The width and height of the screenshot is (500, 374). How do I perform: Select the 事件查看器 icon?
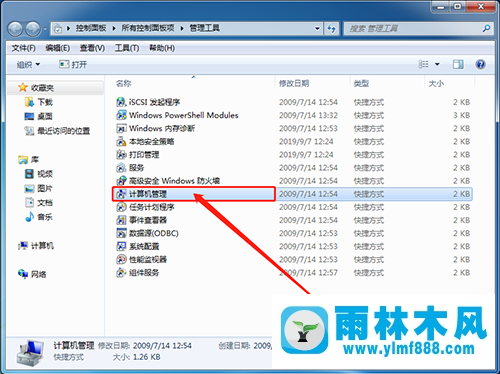(121, 220)
